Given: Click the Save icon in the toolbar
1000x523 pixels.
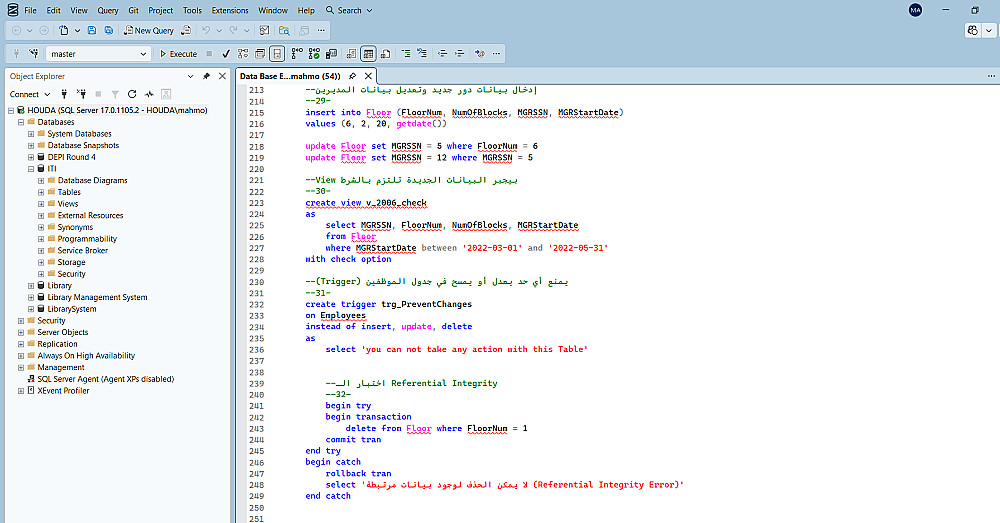Looking at the screenshot, I should tap(92, 30).
